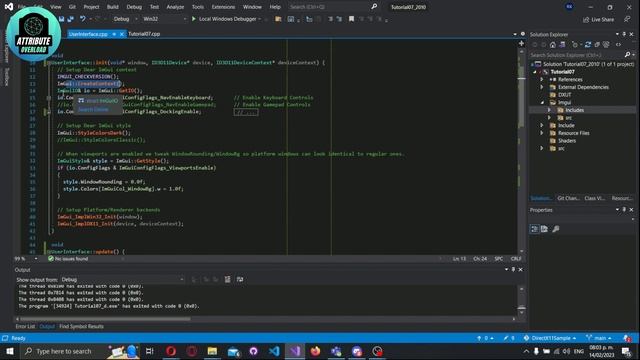640x360 pixels.
Task: Collapse the Tutorial07 project node
Action: tap(535, 72)
